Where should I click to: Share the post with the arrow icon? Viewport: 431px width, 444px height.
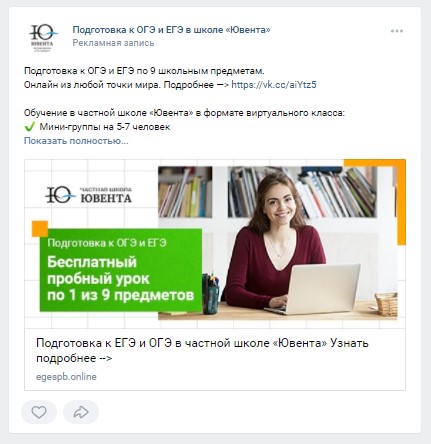[81, 412]
